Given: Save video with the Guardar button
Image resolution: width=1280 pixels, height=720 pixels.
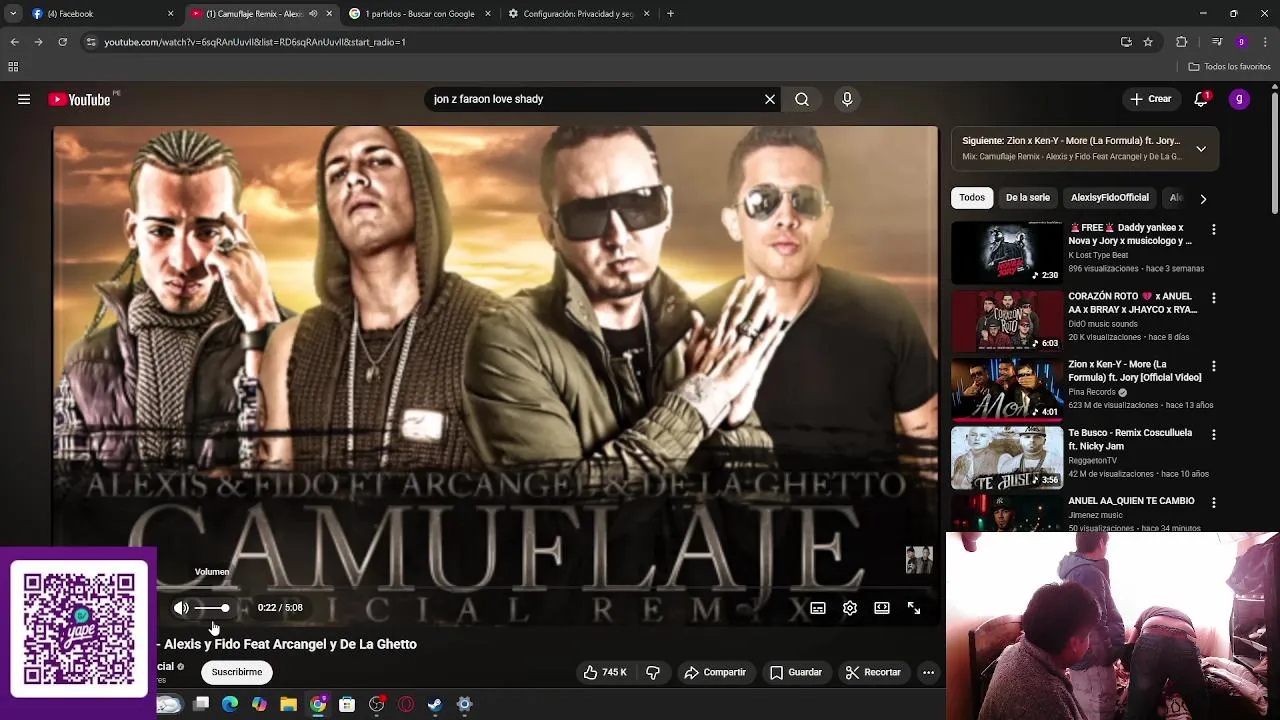Looking at the screenshot, I should [796, 672].
